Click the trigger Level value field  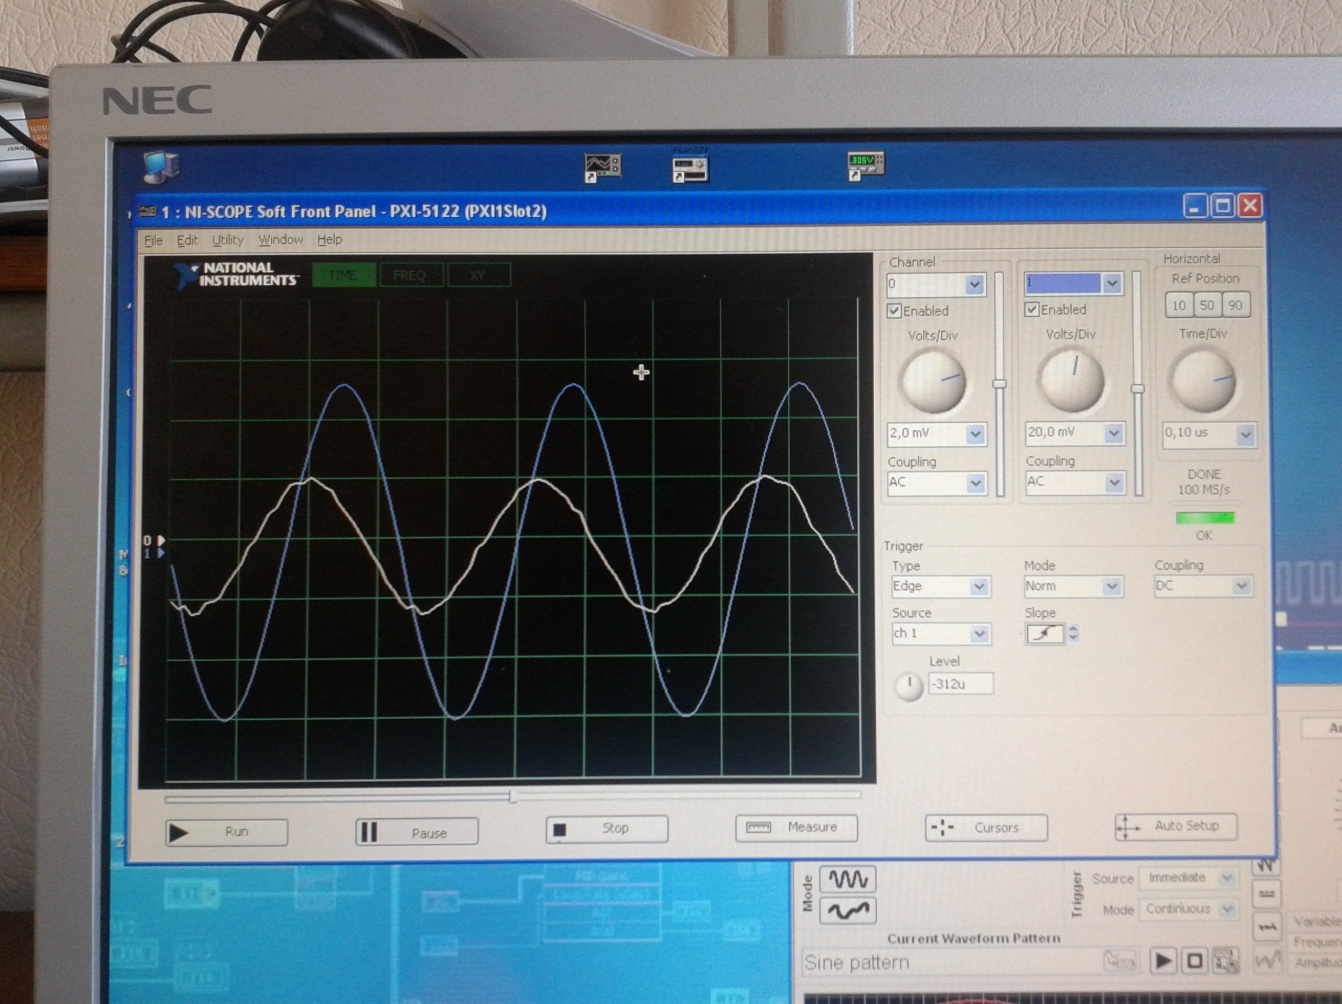(x=960, y=685)
